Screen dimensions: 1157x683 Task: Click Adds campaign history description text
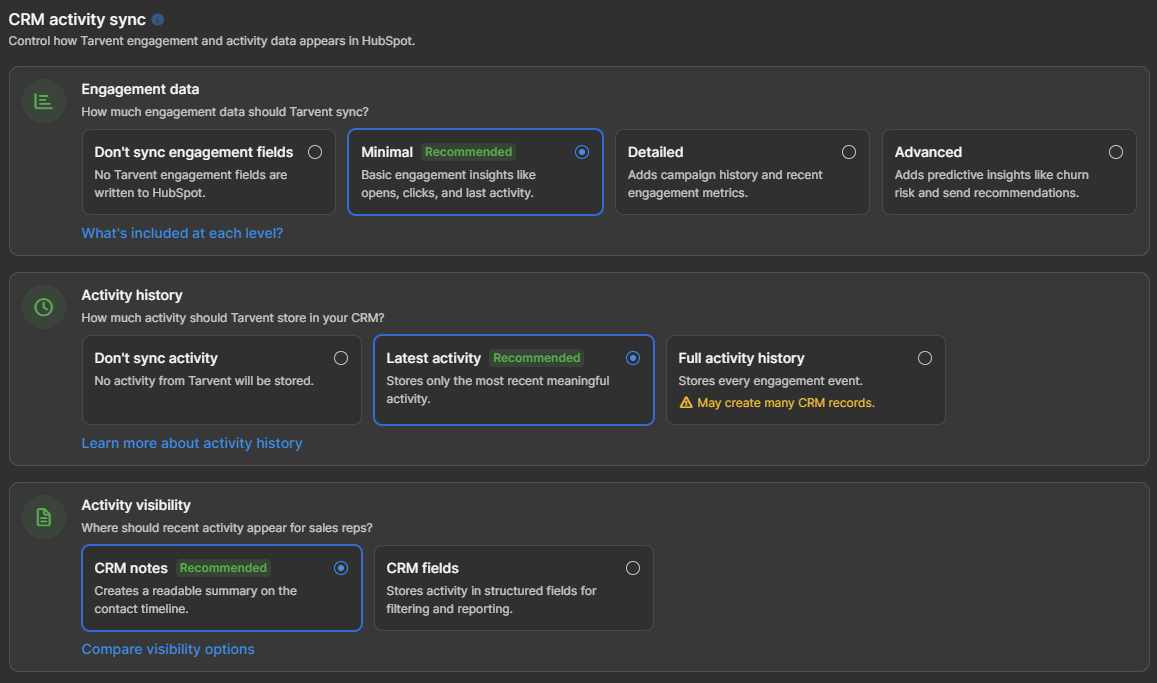click(x=725, y=184)
